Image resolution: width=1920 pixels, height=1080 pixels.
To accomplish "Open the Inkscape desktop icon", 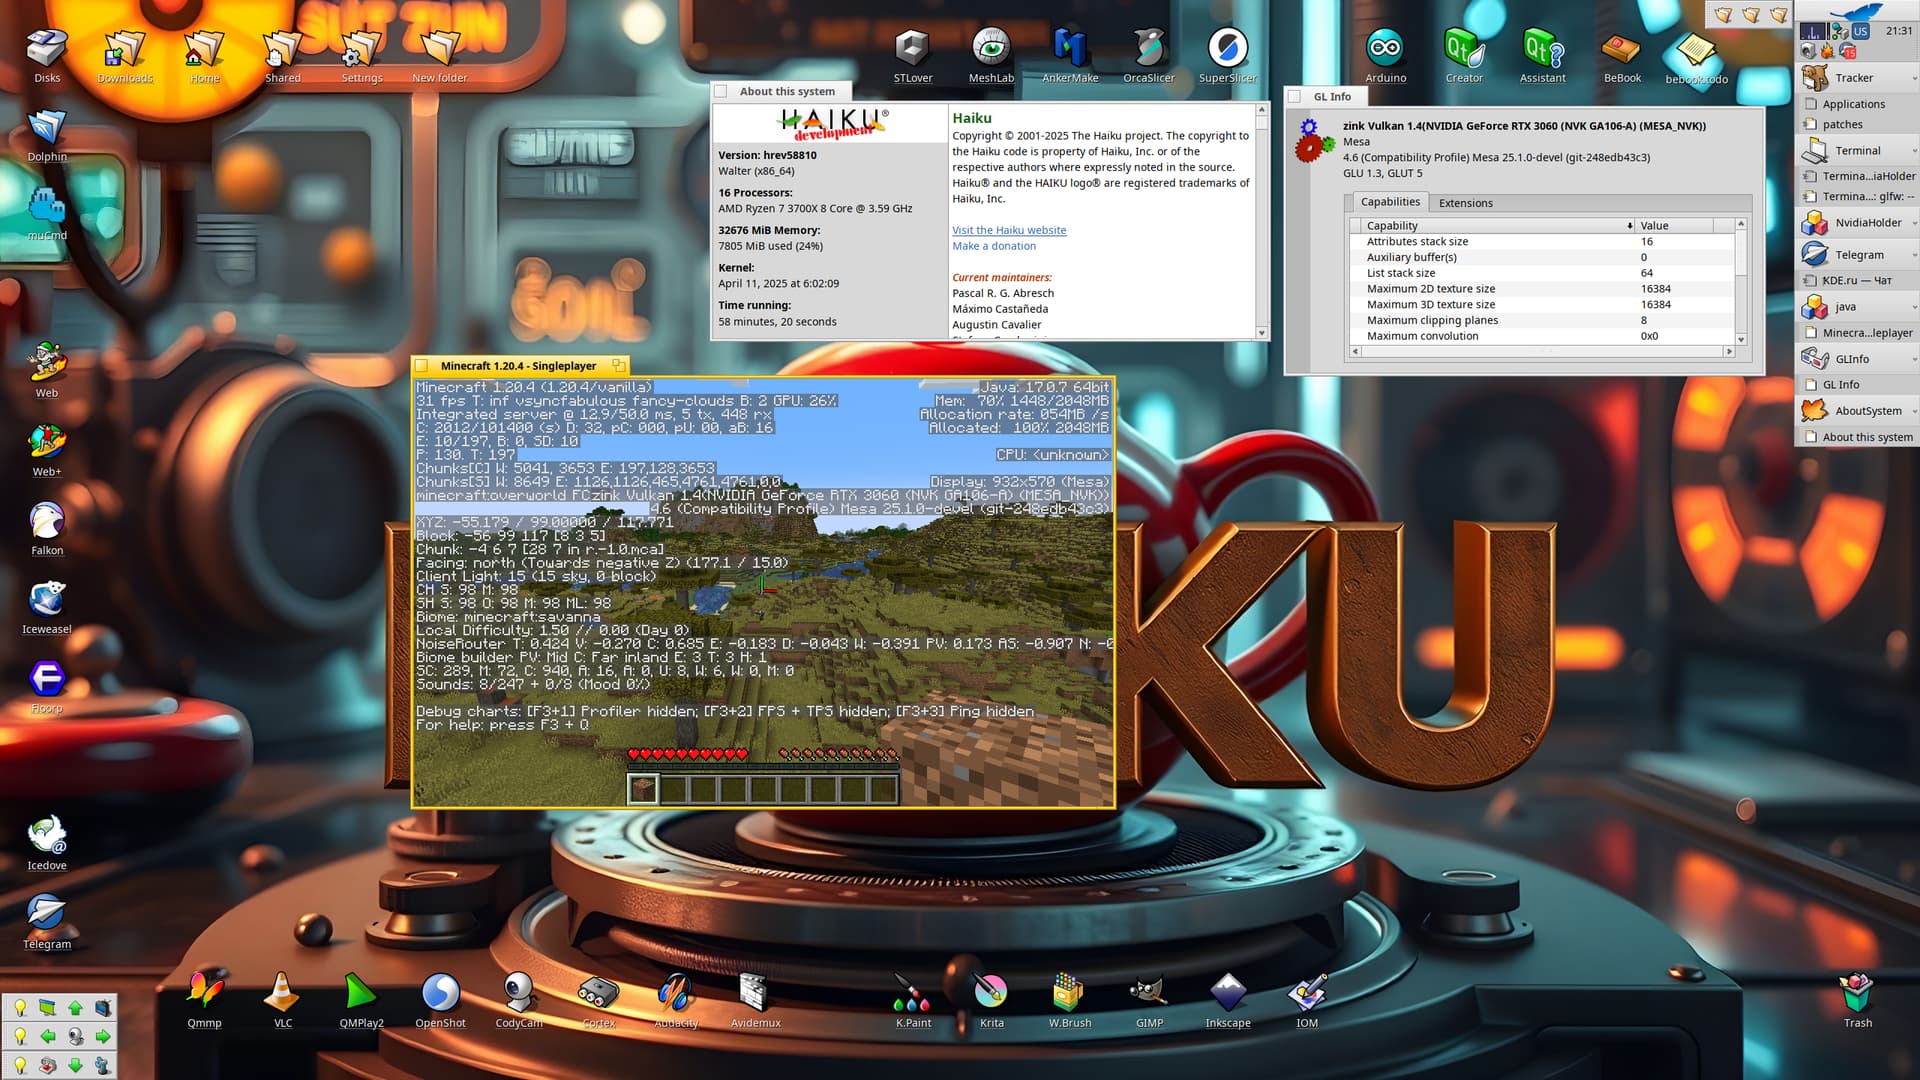I will pyautogui.click(x=1227, y=993).
